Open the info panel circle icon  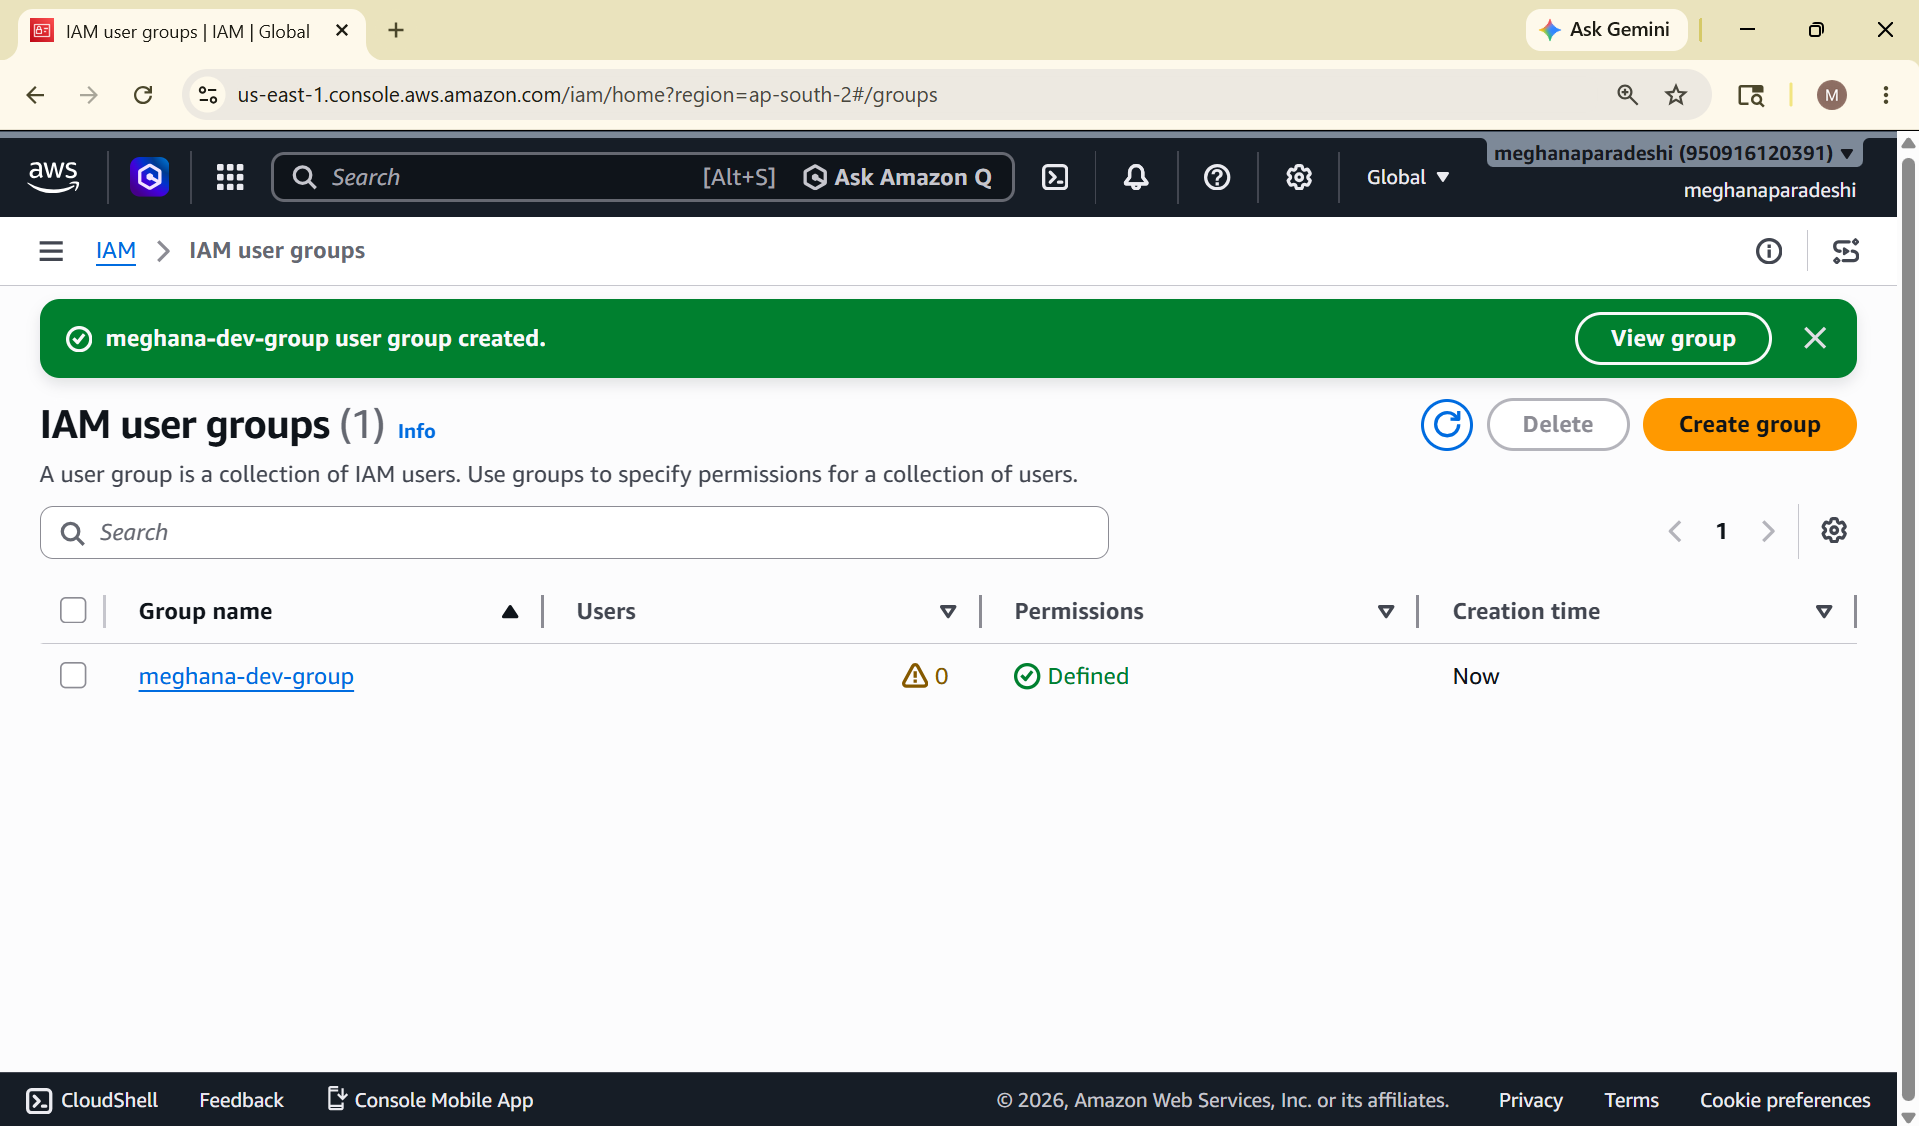(x=1769, y=251)
